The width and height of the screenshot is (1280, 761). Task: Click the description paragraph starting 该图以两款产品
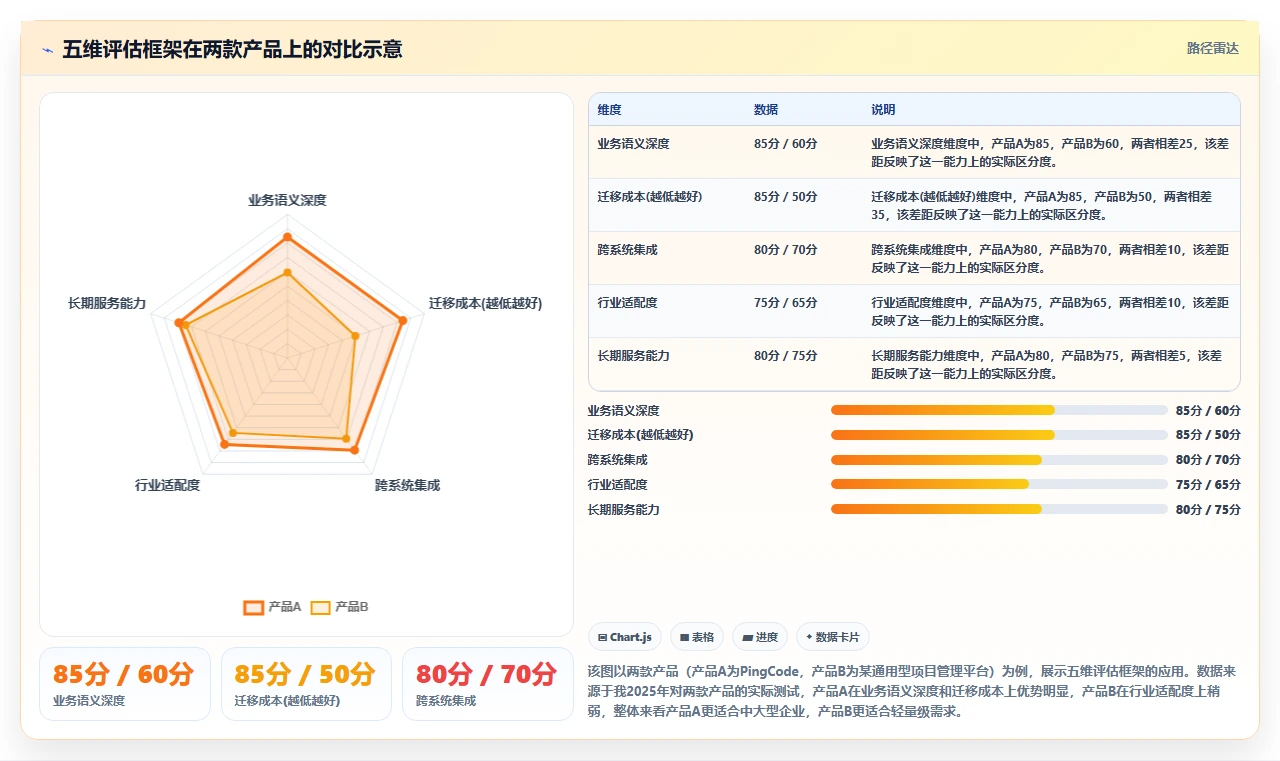pos(912,692)
